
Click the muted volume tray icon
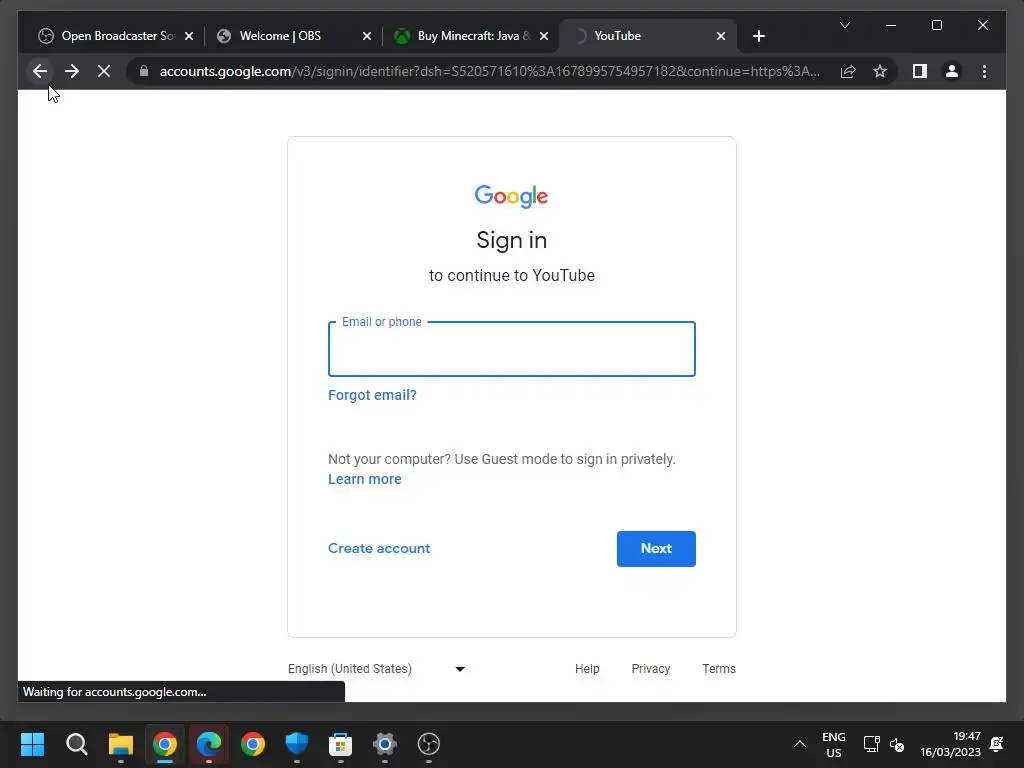click(x=897, y=744)
